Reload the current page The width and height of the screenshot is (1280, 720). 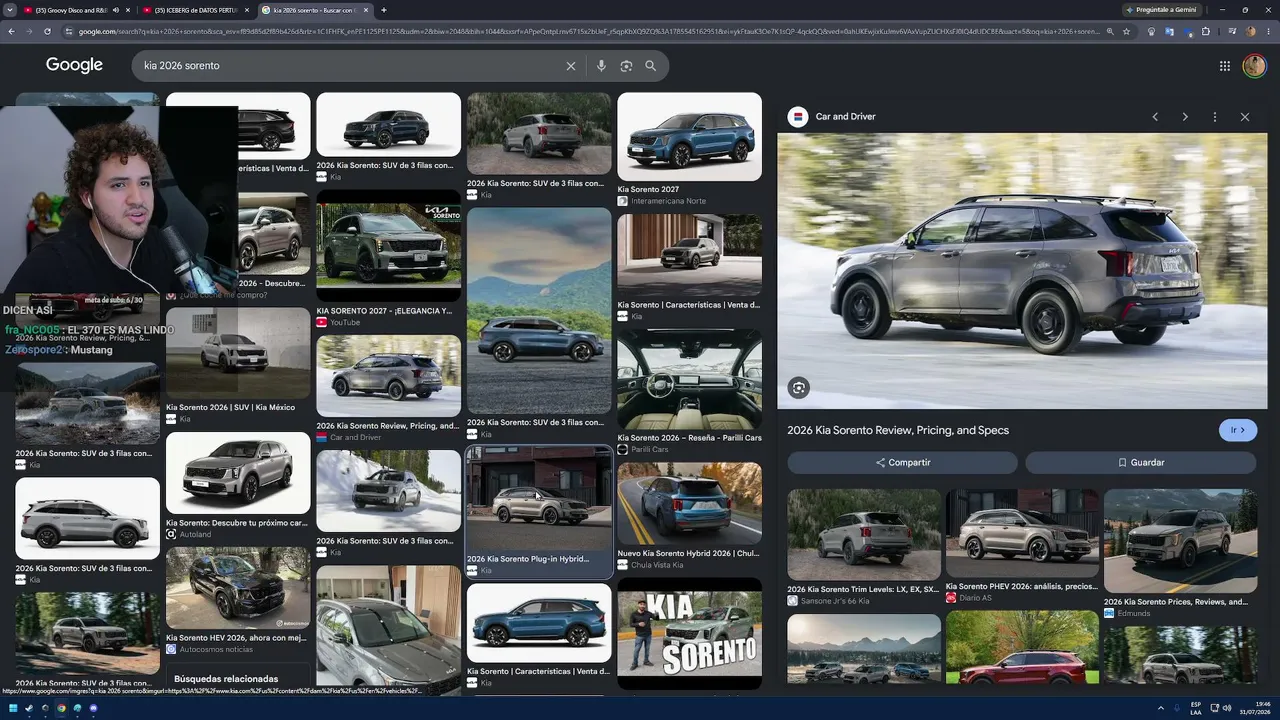(49, 31)
